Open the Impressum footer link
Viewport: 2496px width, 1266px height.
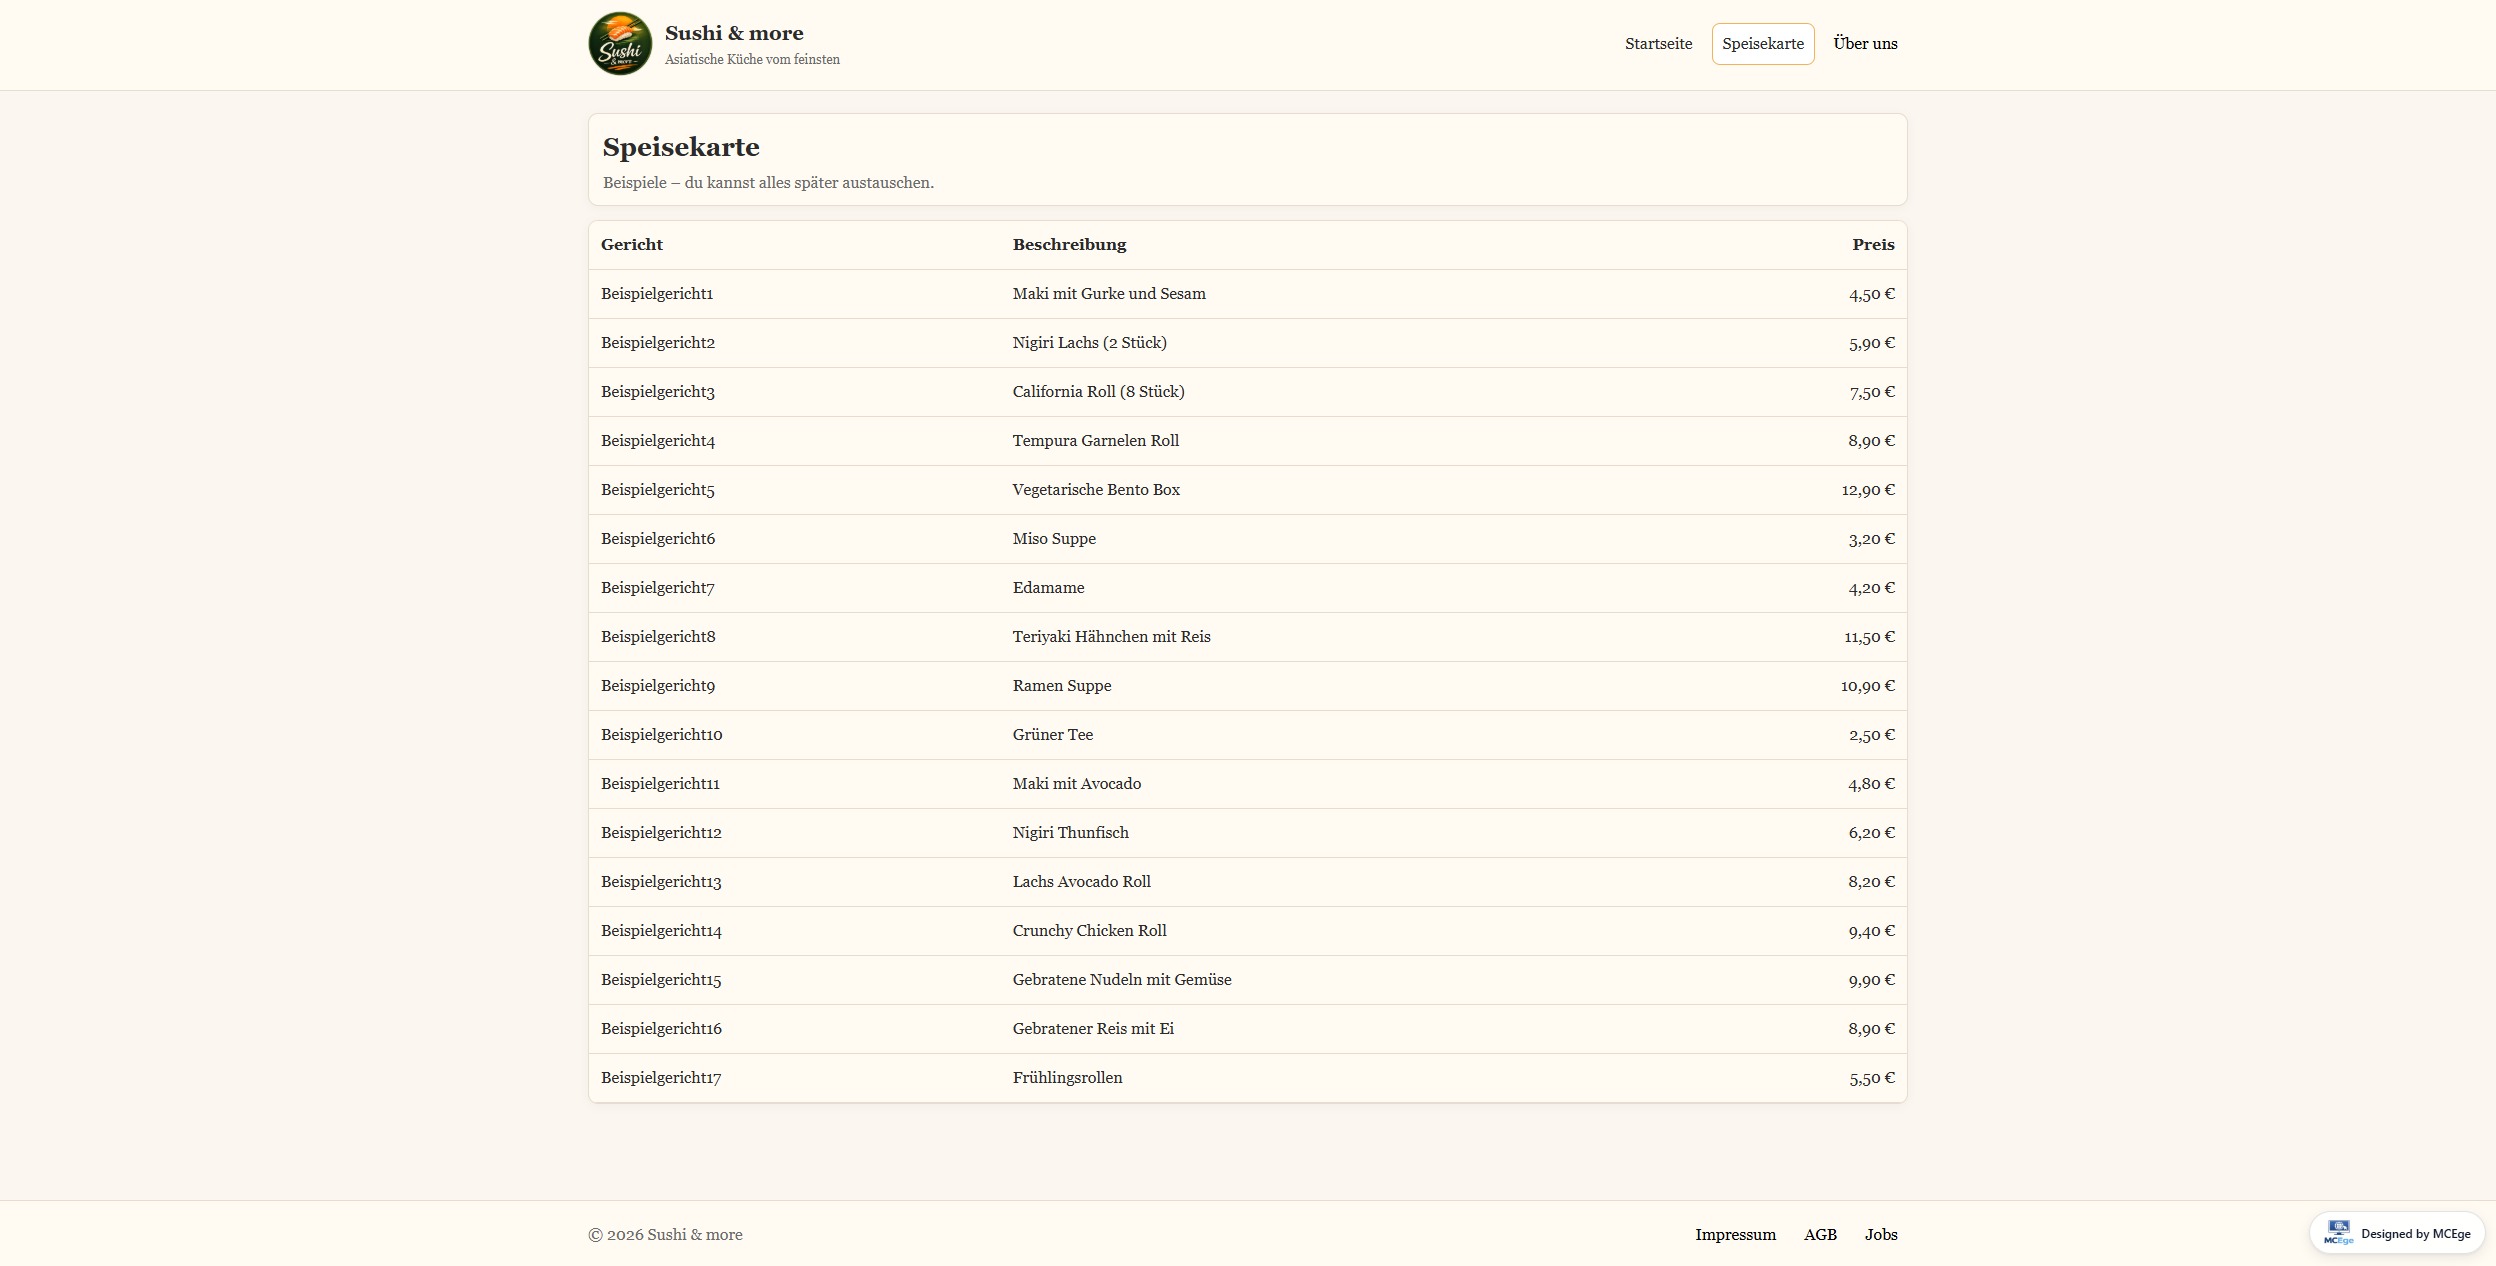[1735, 1235]
